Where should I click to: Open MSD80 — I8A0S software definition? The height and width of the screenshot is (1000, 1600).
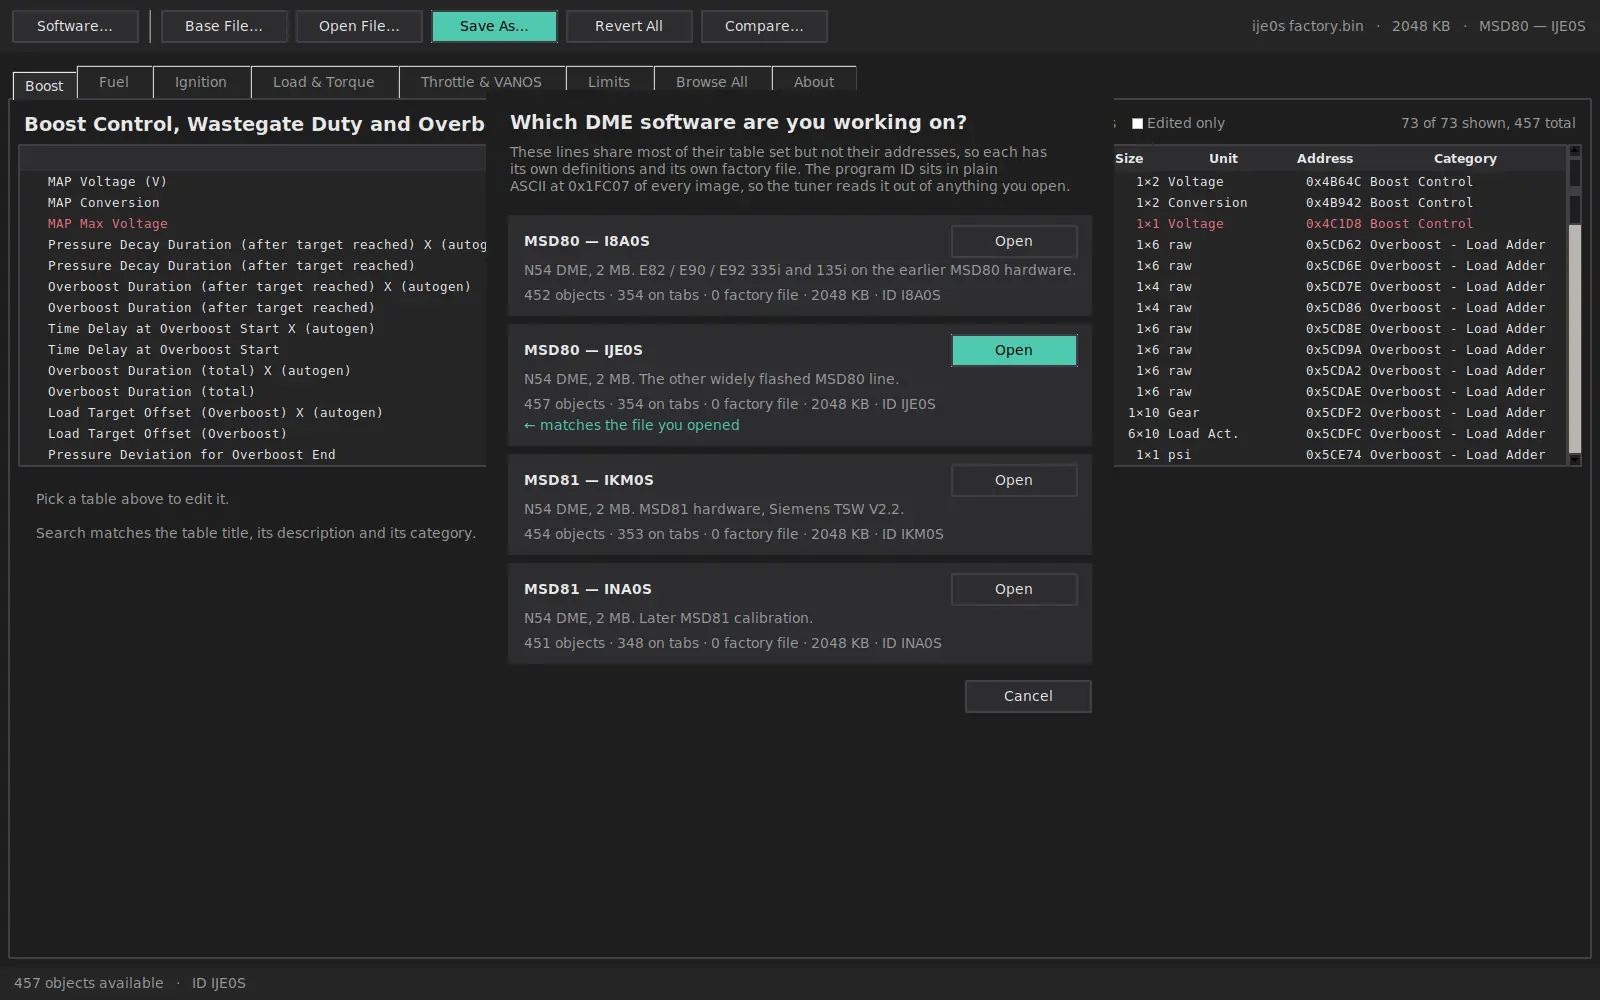[1013, 241]
